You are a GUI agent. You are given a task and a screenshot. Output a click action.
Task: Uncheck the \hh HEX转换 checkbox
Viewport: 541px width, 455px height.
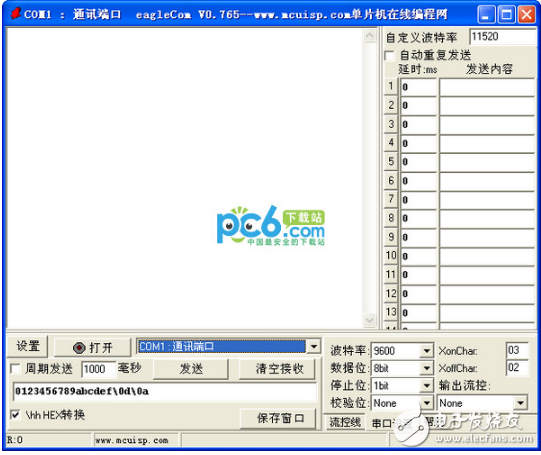[x=15, y=415]
